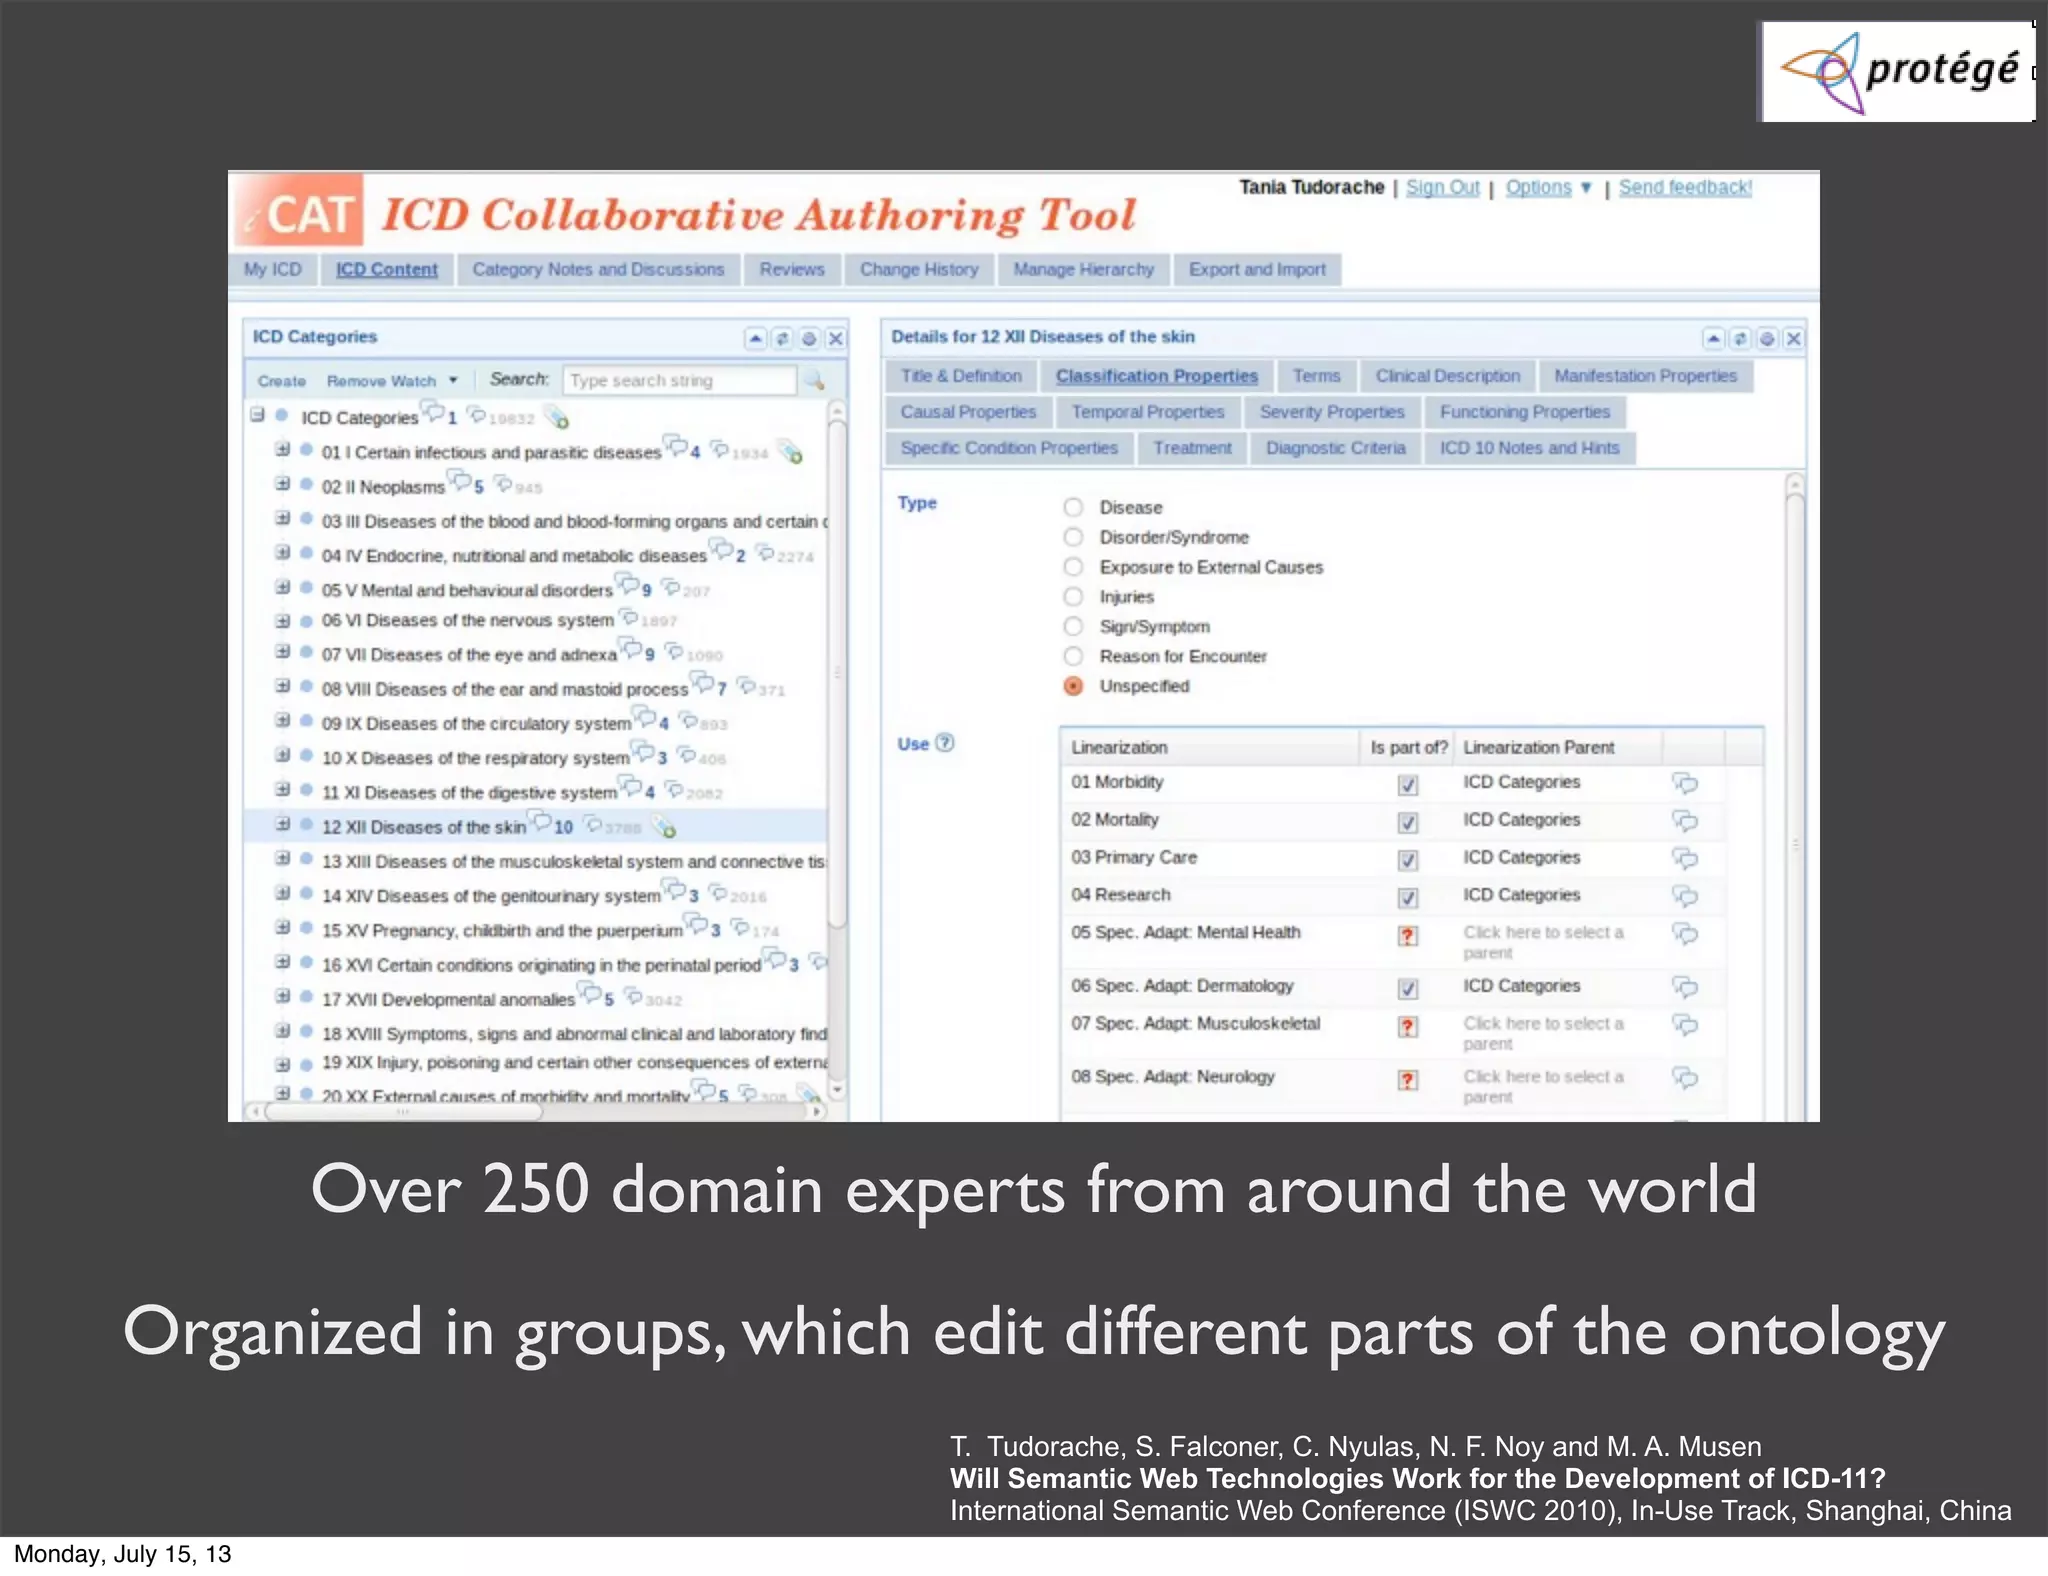2048x1576 pixels.
Task: Click the Create button in ICD Categories
Action: coord(282,381)
